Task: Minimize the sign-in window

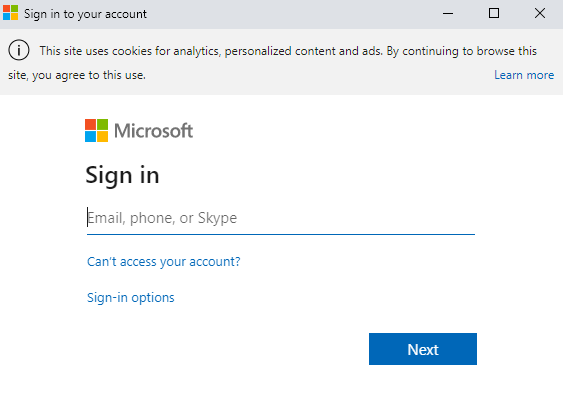Action: click(x=448, y=14)
